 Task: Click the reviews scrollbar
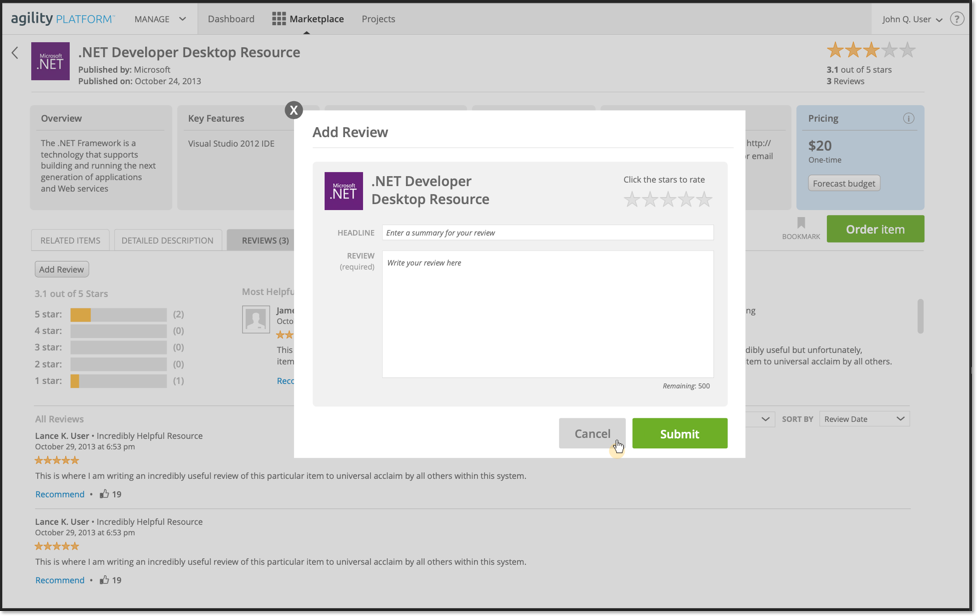[x=920, y=316]
